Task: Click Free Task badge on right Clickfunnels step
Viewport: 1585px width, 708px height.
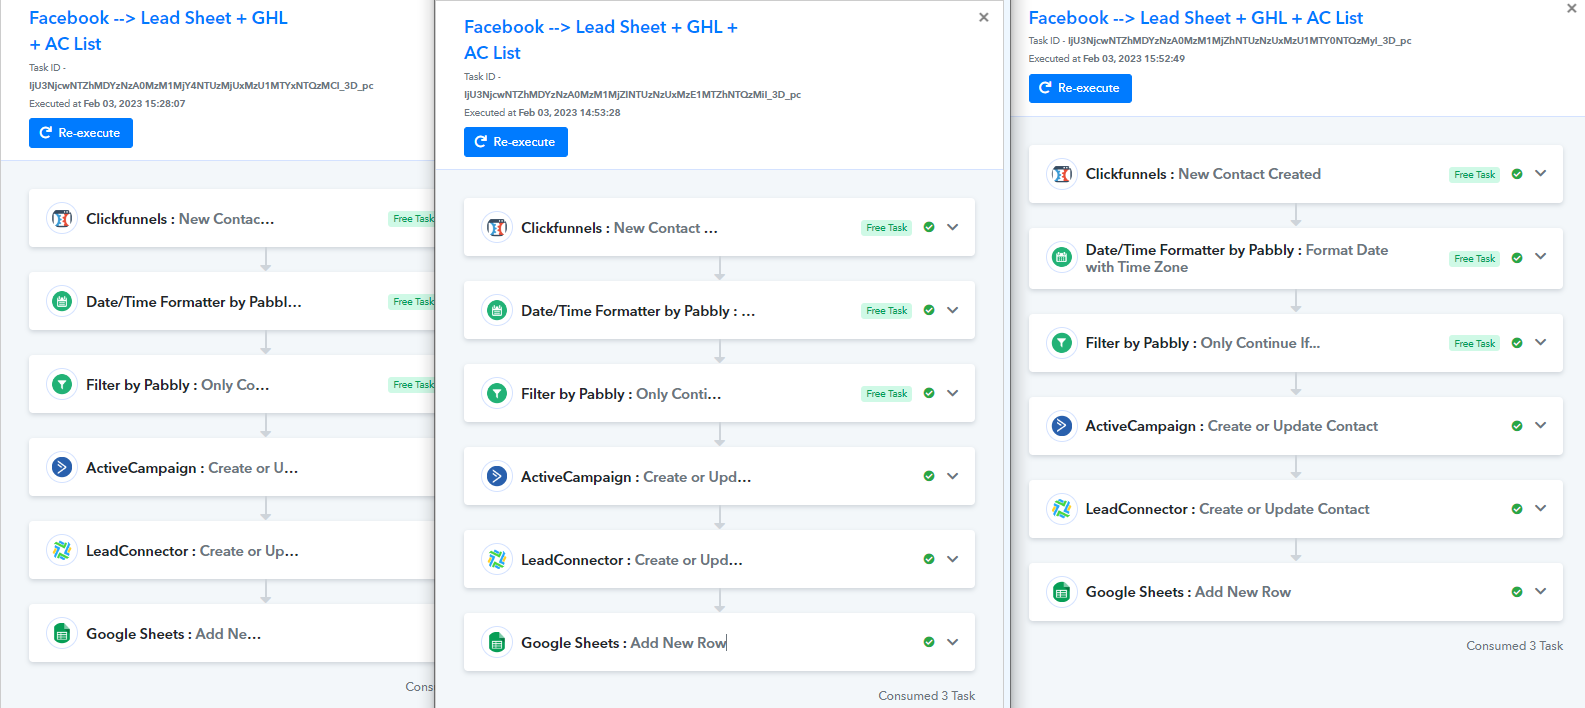Action: click(x=1475, y=174)
